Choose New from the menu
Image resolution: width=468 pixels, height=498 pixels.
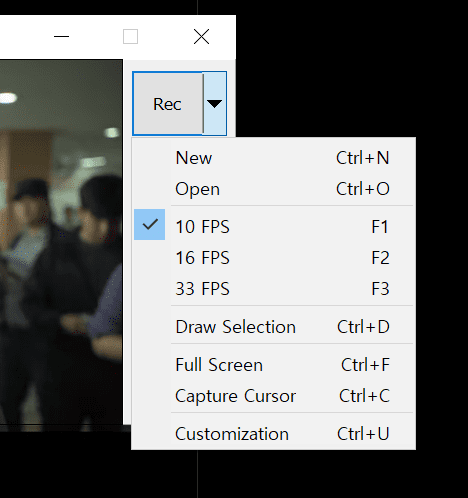click(274, 158)
